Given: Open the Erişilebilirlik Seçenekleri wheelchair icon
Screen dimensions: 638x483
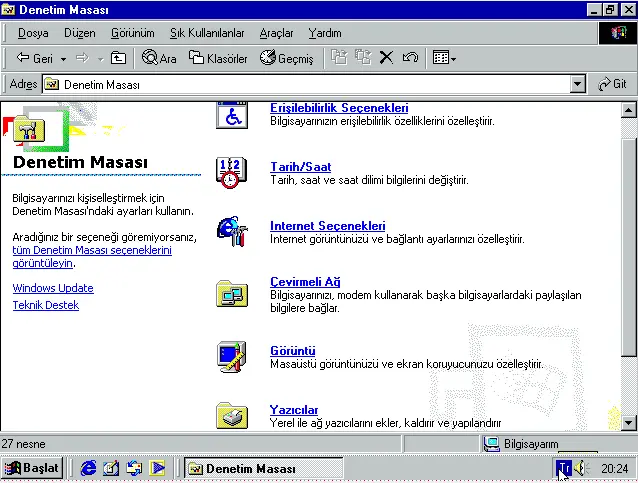Looking at the screenshot, I should tap(232, 116).
